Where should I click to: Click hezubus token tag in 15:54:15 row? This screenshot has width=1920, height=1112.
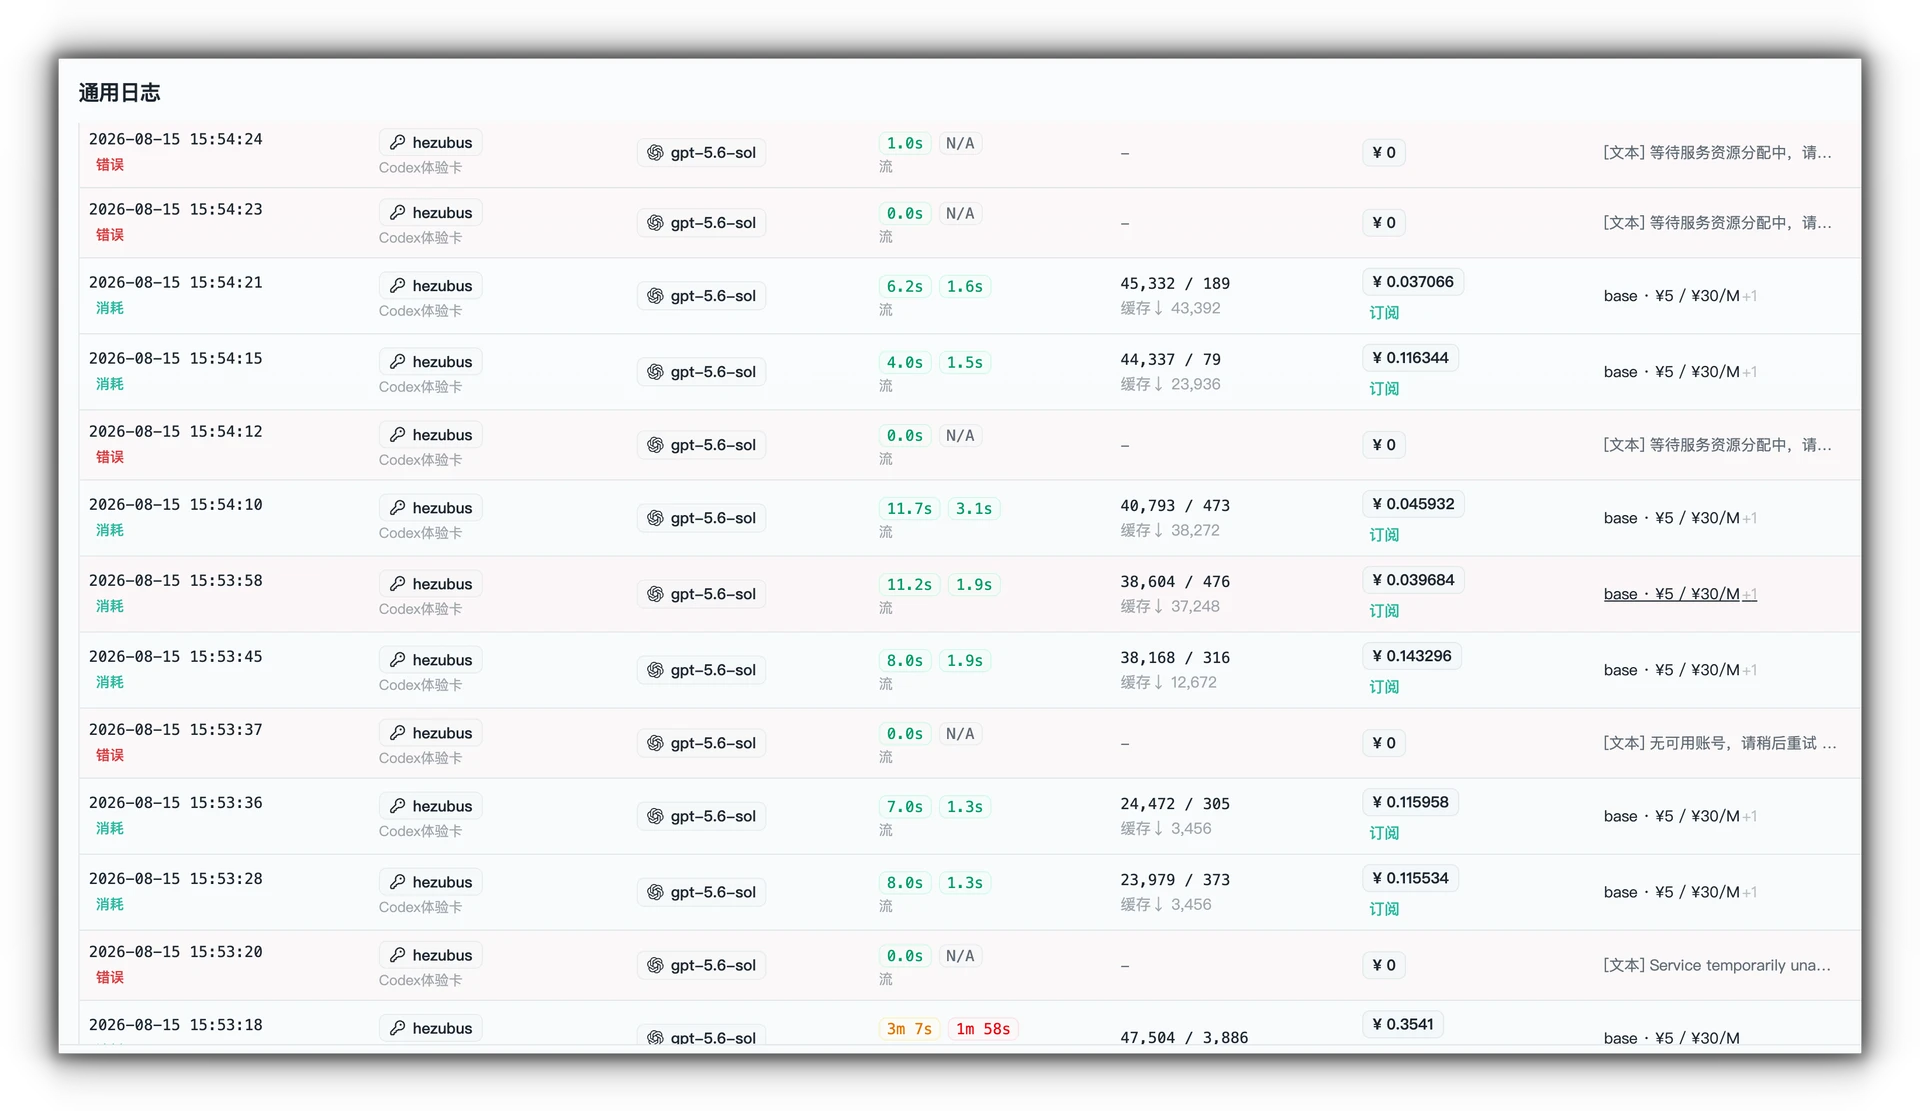click(x=431, y=361)
